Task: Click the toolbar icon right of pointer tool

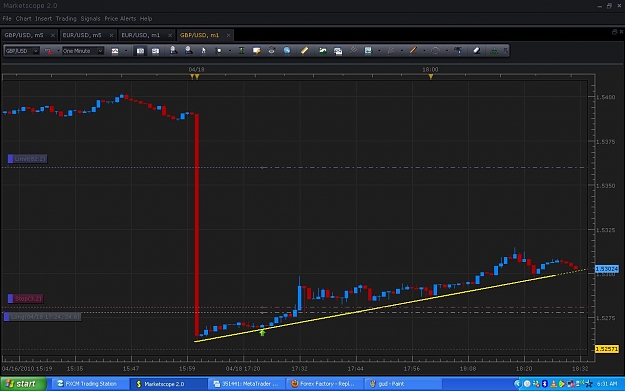Action: point(218,51)
